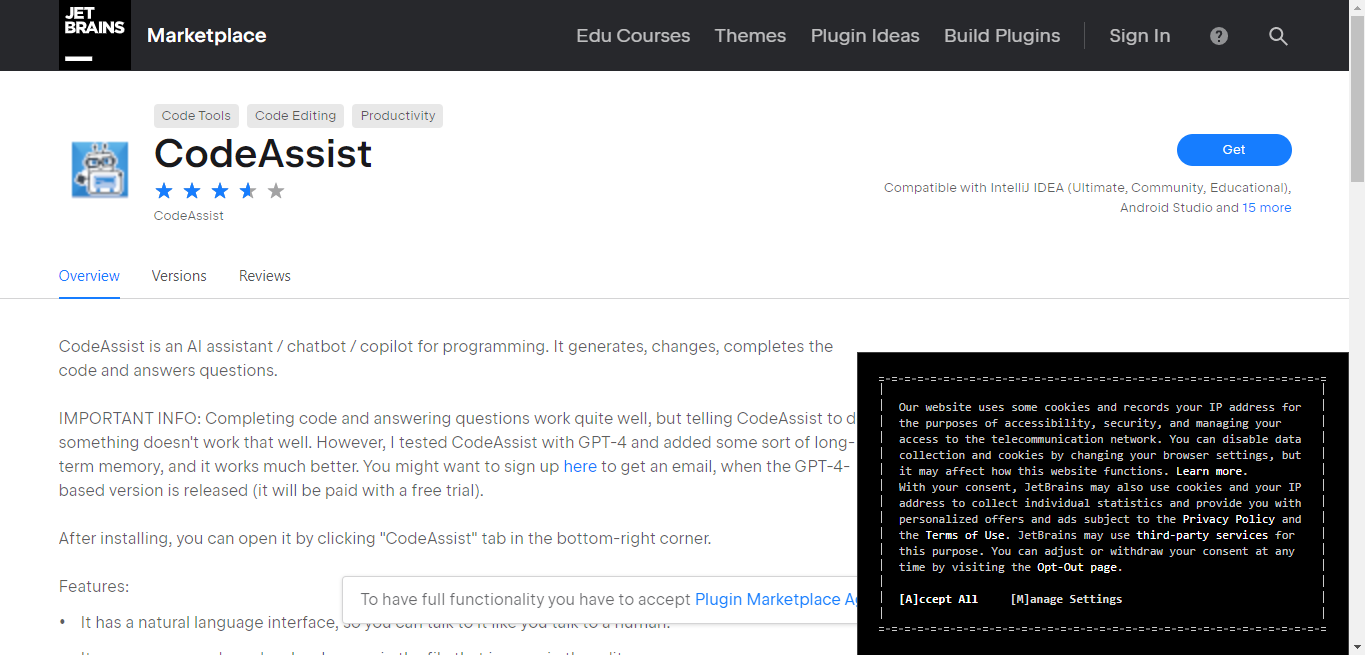Open Marketplace home link
This screenshot has height=655, width=1365.
pyautogui.click(x=207, y=36)
